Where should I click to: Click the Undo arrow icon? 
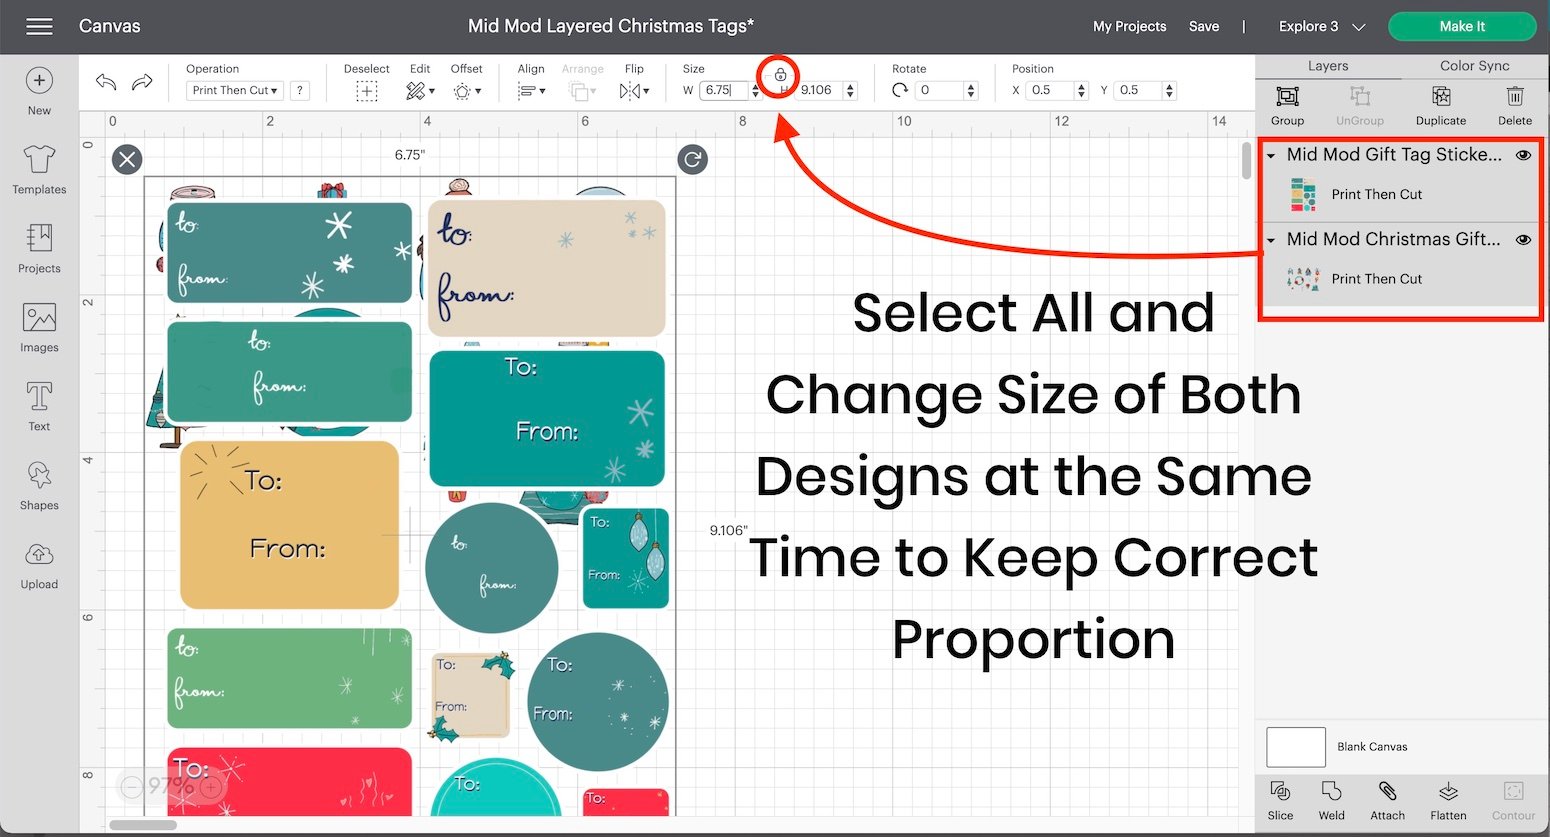[106, 82]
